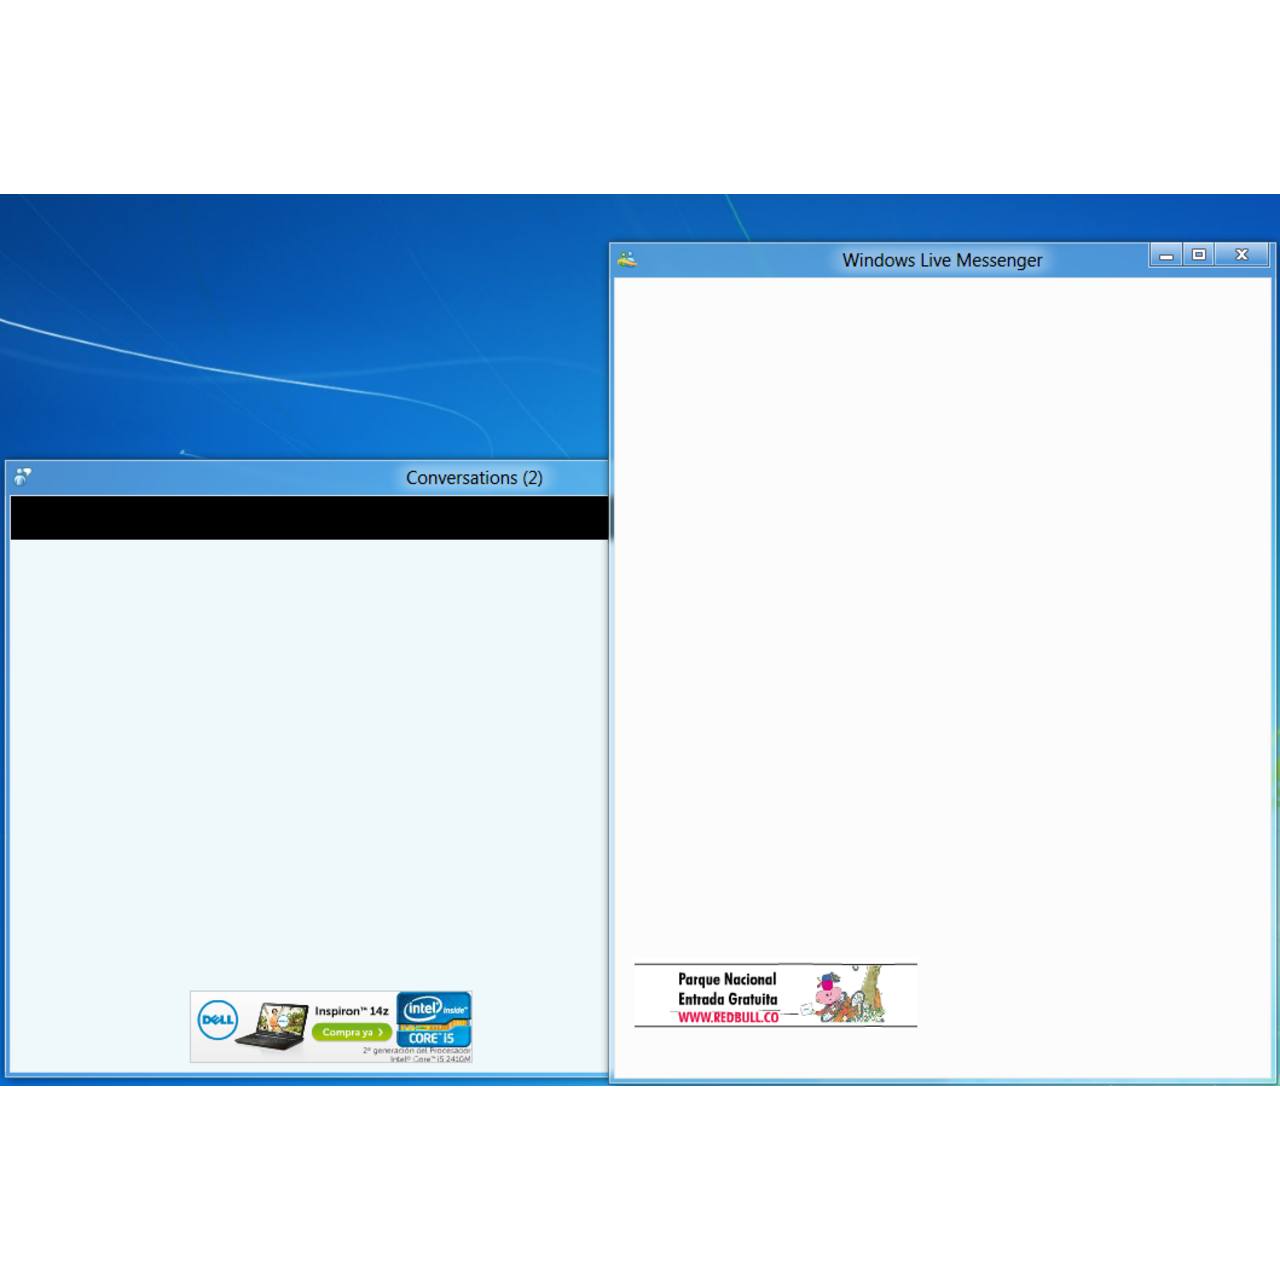The width and height of the screenshot is (1280, 1280).
Task: Click the buddies icon on the Conversations title bar
Action: coord(21,477)
